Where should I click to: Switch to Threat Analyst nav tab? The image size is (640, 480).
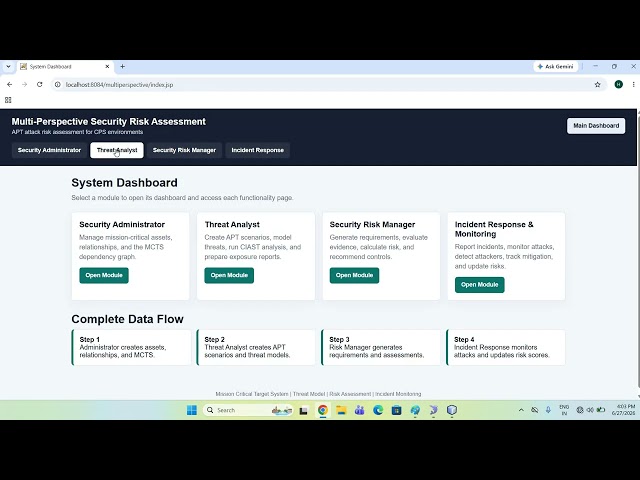117,150
